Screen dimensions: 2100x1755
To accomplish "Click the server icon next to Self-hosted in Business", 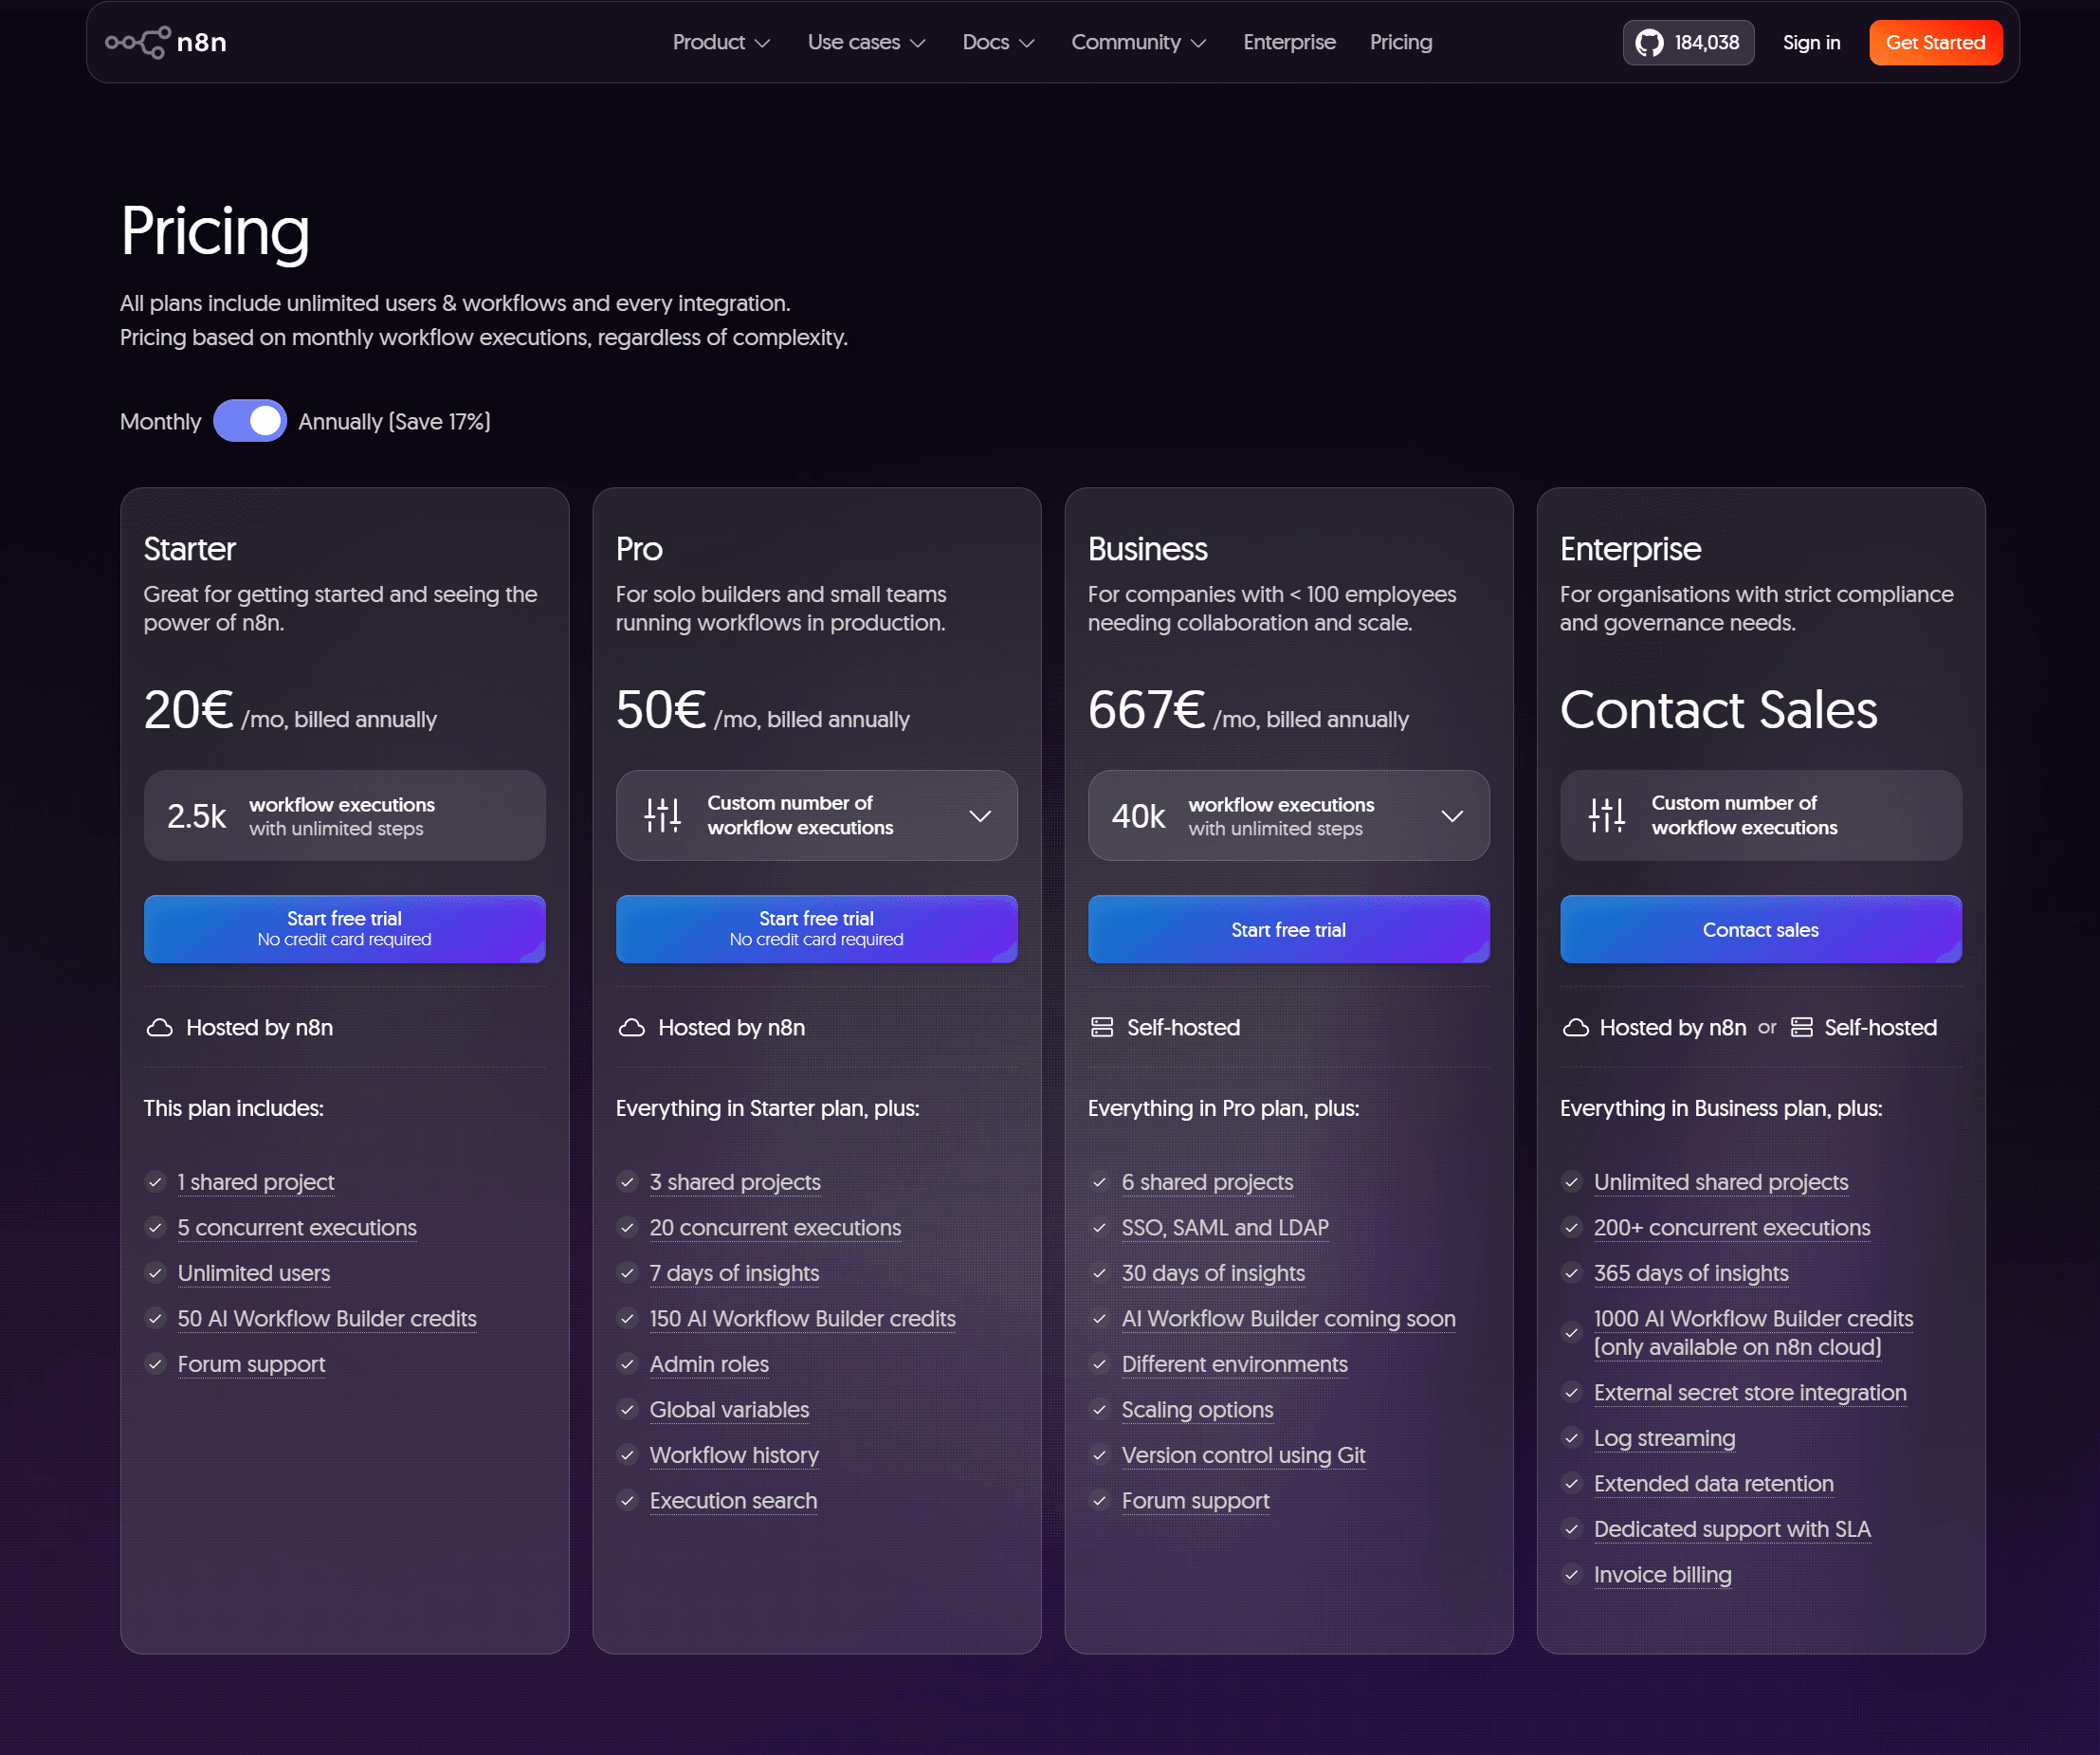I will coord(1102,1027).
